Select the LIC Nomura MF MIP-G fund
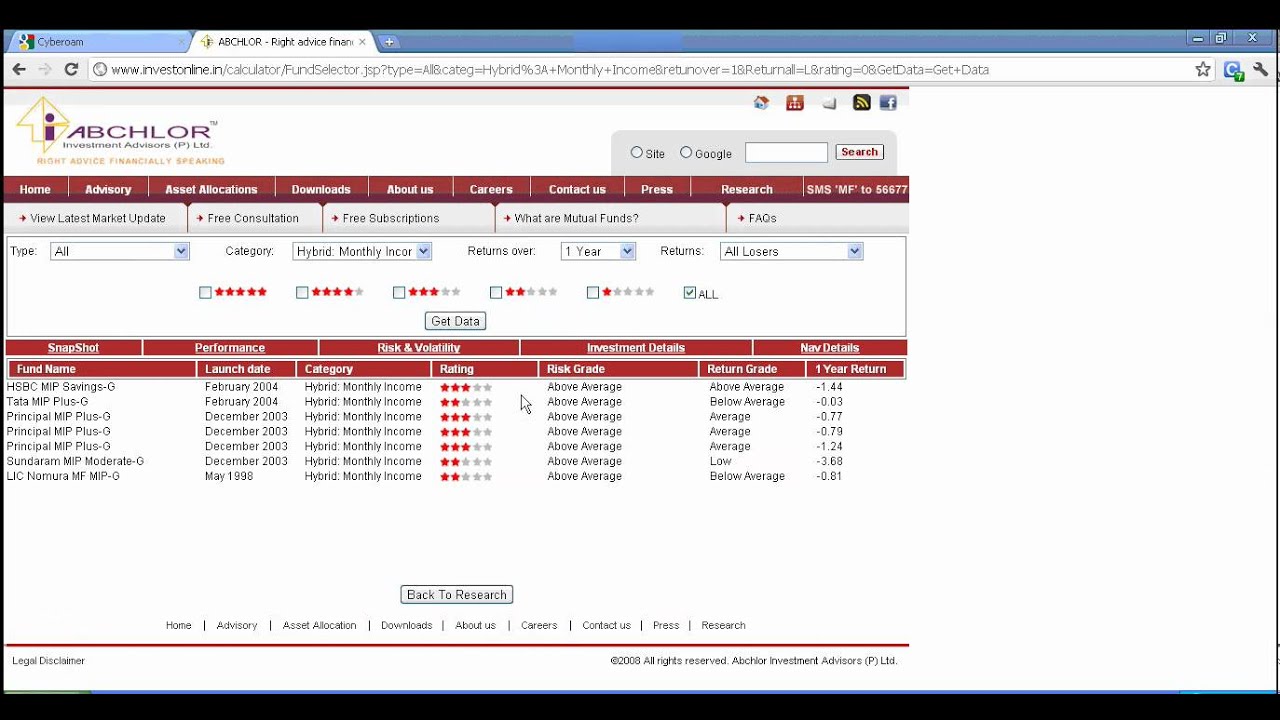The image size is (1280, 720). pos(63,477)
